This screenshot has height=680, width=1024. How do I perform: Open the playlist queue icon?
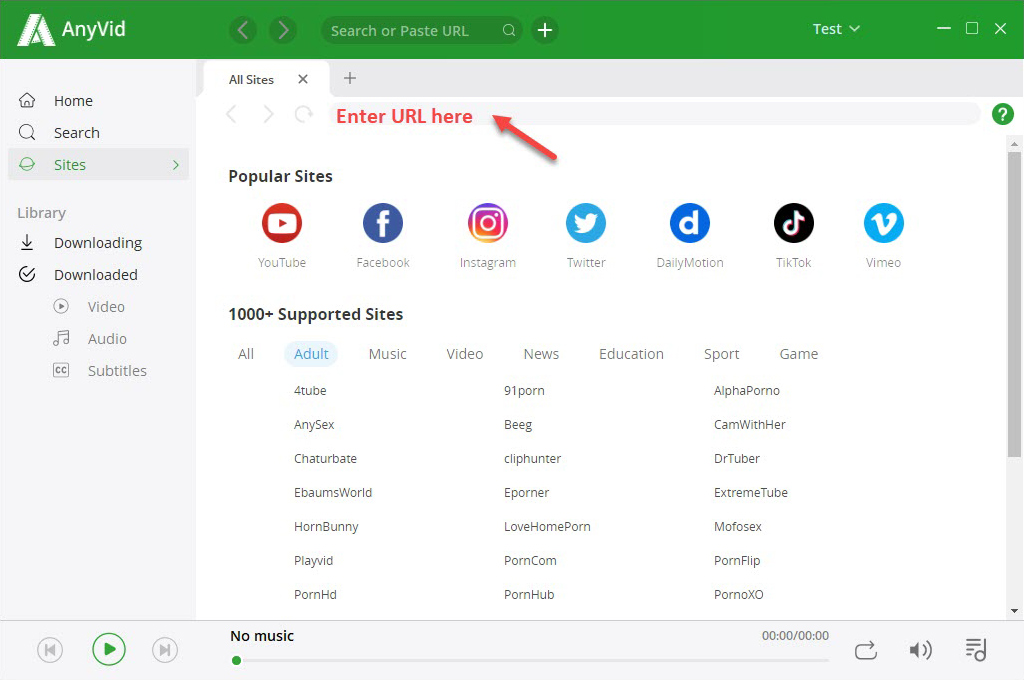point(976,650)
